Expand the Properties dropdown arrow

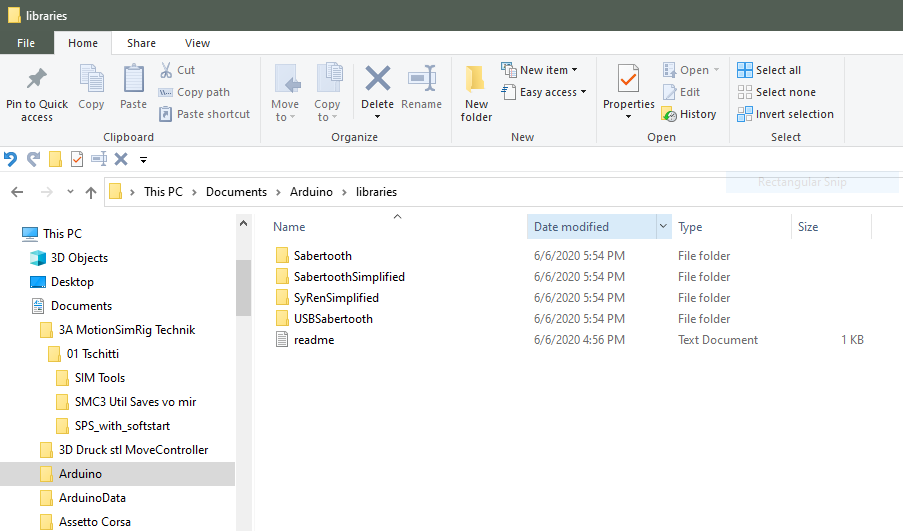pos(628,117)
